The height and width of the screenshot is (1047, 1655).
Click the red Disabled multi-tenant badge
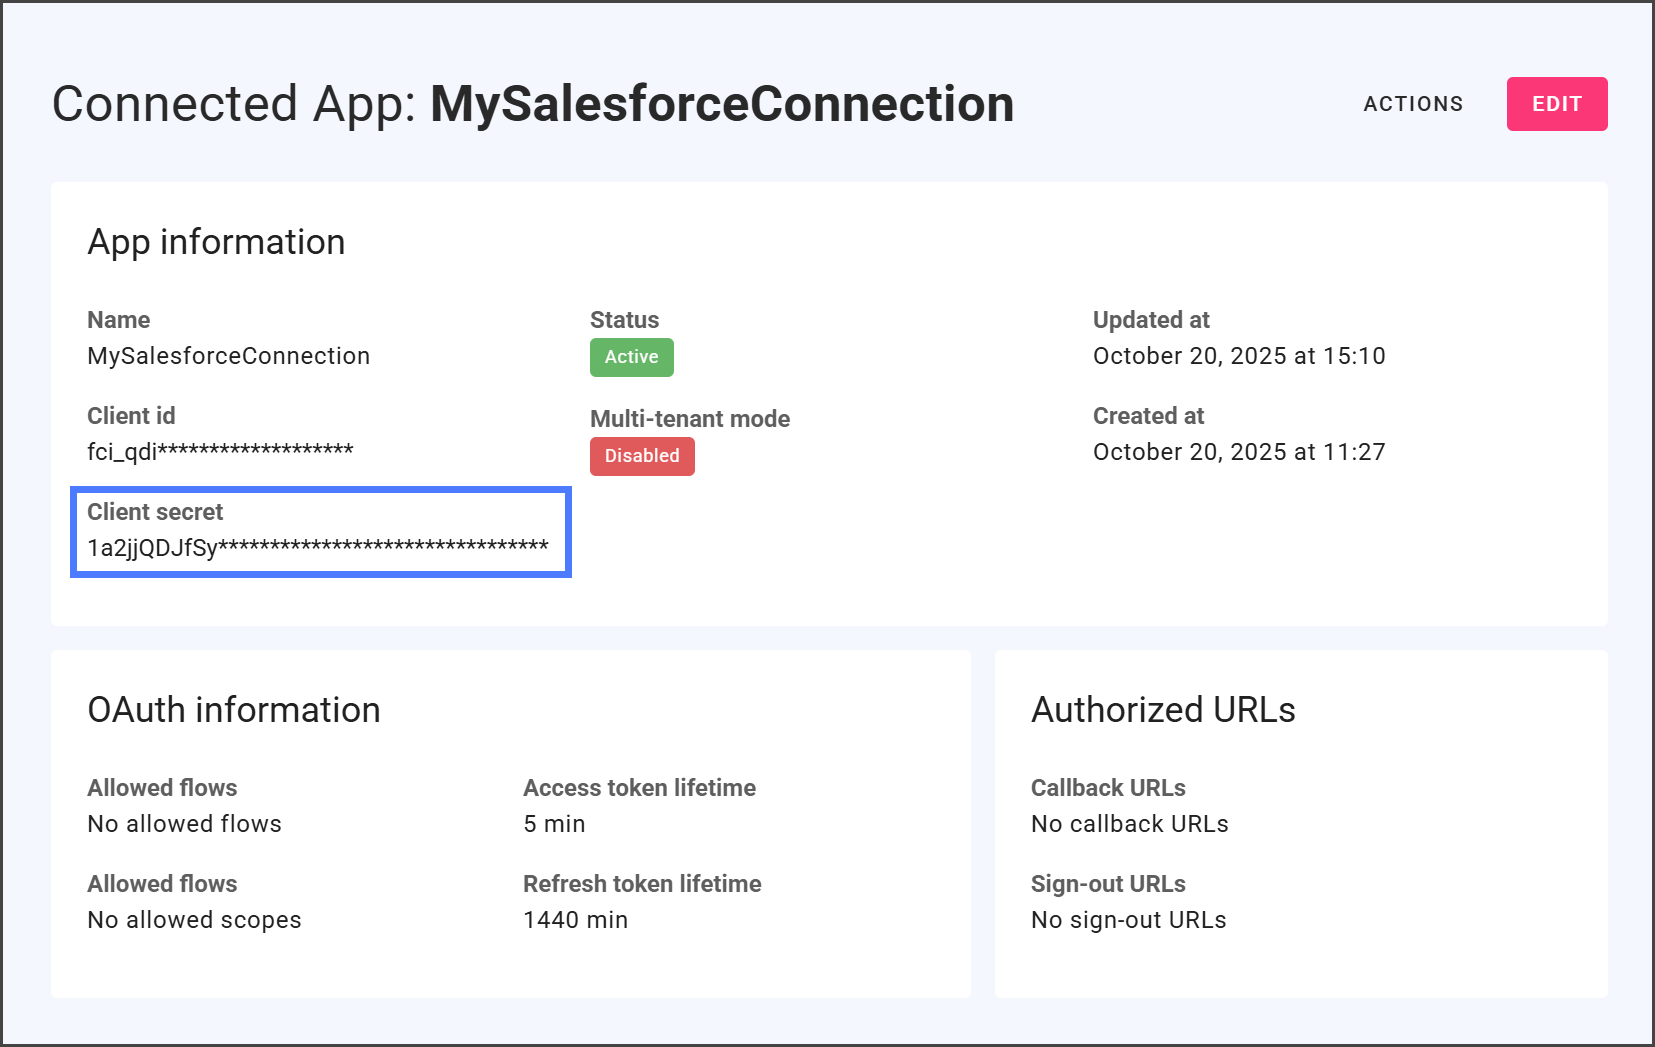(642, 456)
